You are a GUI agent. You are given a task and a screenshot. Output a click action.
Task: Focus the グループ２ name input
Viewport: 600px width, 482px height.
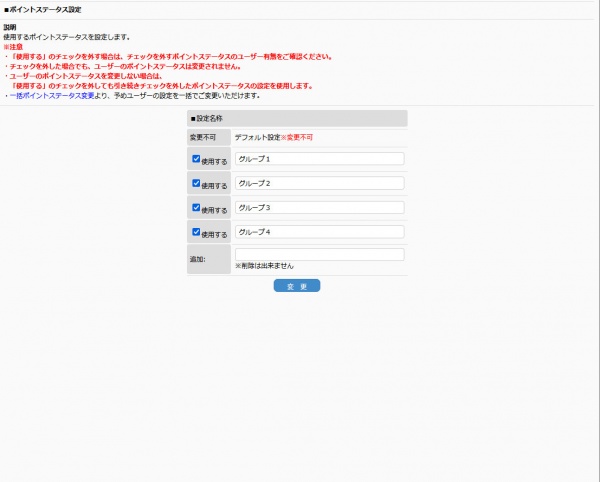tap(319, 183)
